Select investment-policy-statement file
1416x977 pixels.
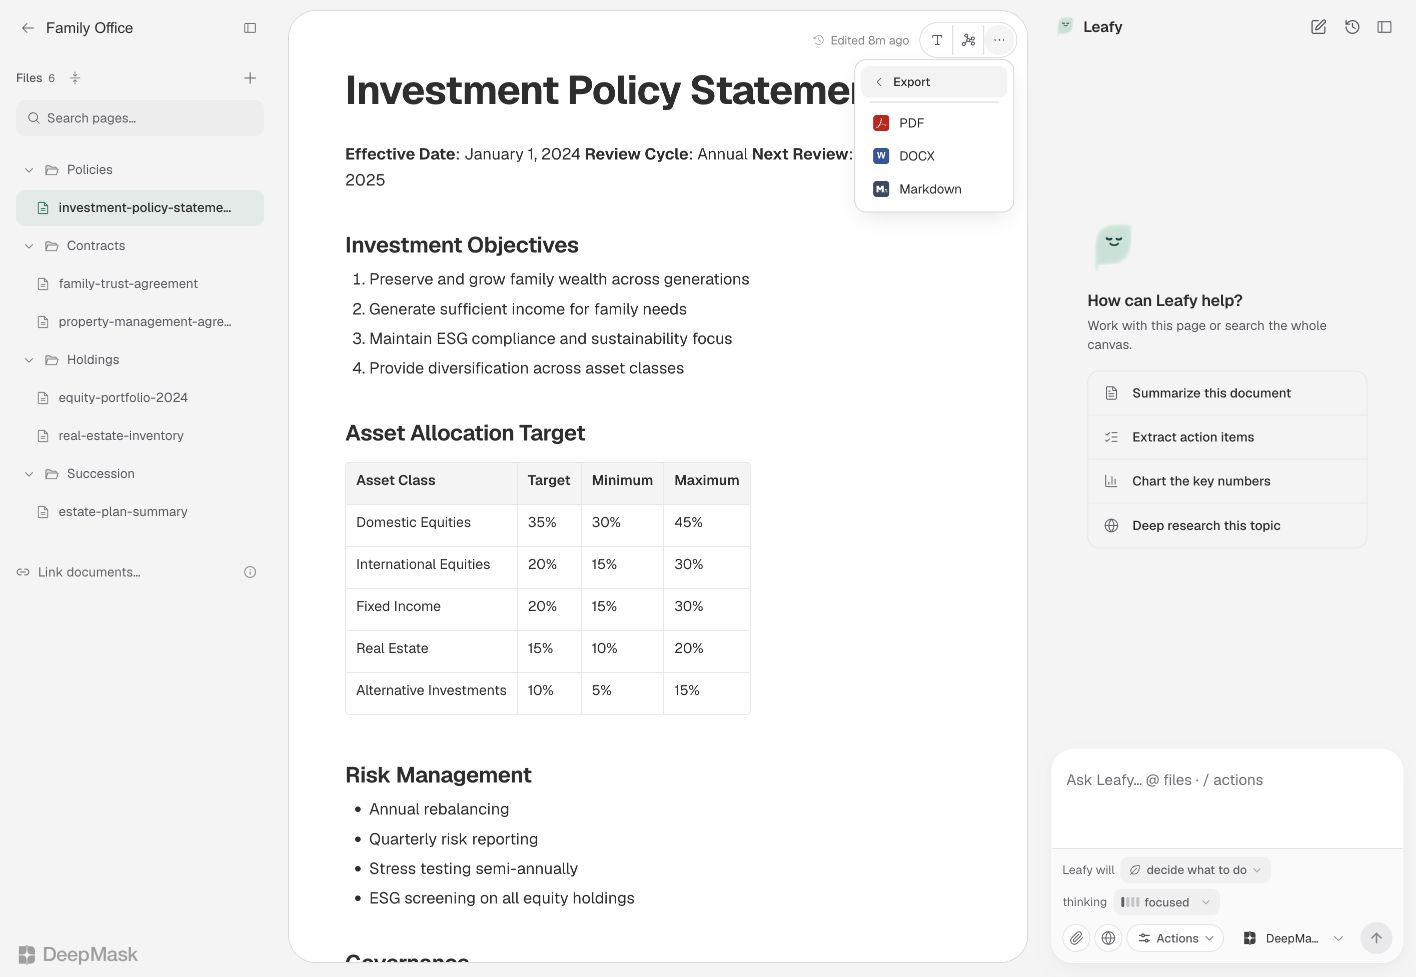tap(140, 208)
